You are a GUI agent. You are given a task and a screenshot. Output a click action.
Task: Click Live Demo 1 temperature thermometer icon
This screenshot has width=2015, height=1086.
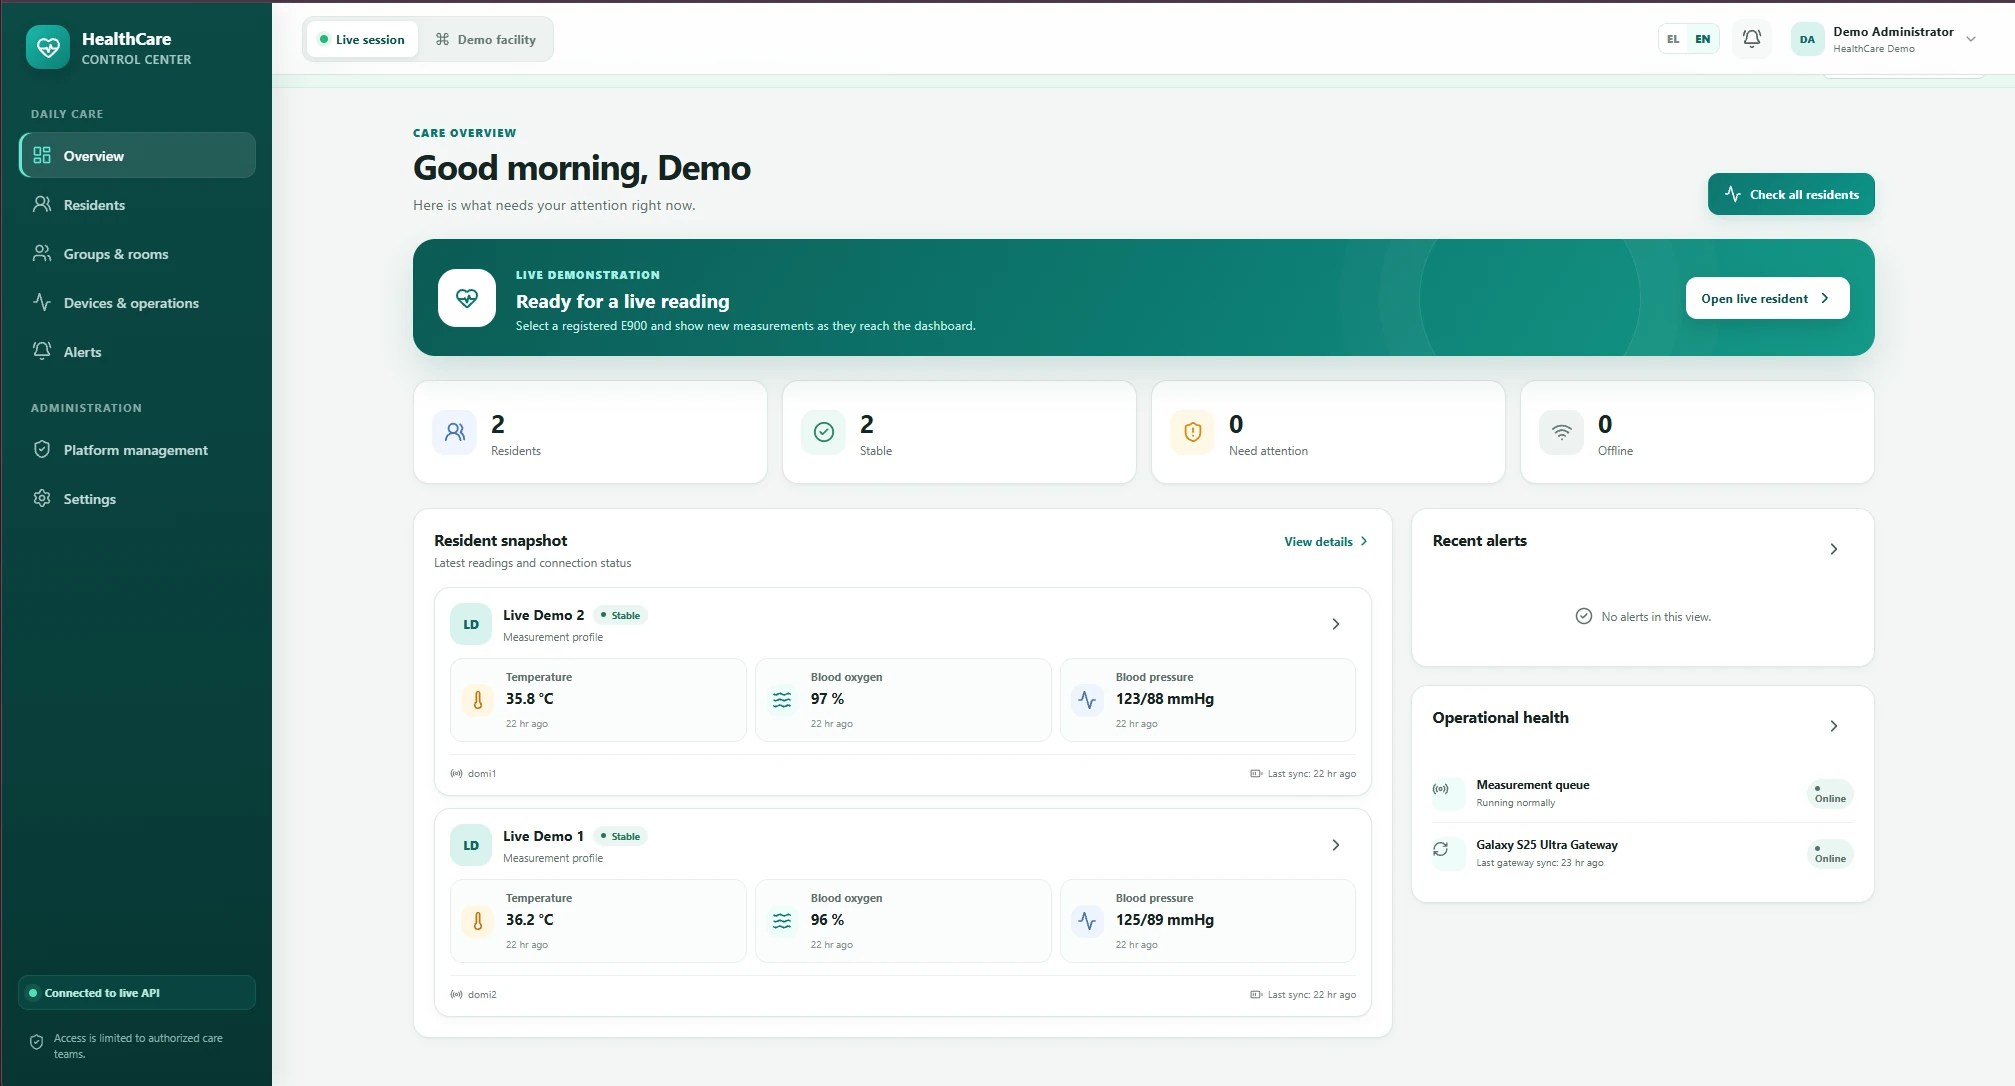(478, 921)
